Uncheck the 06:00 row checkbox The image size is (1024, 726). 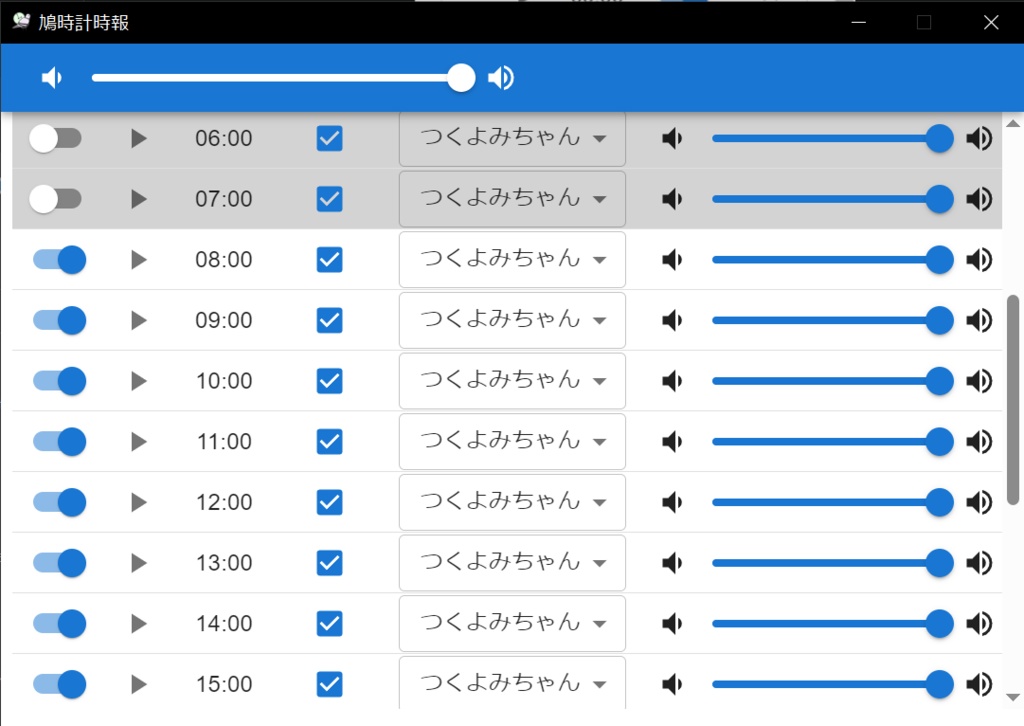click(329, 138)
